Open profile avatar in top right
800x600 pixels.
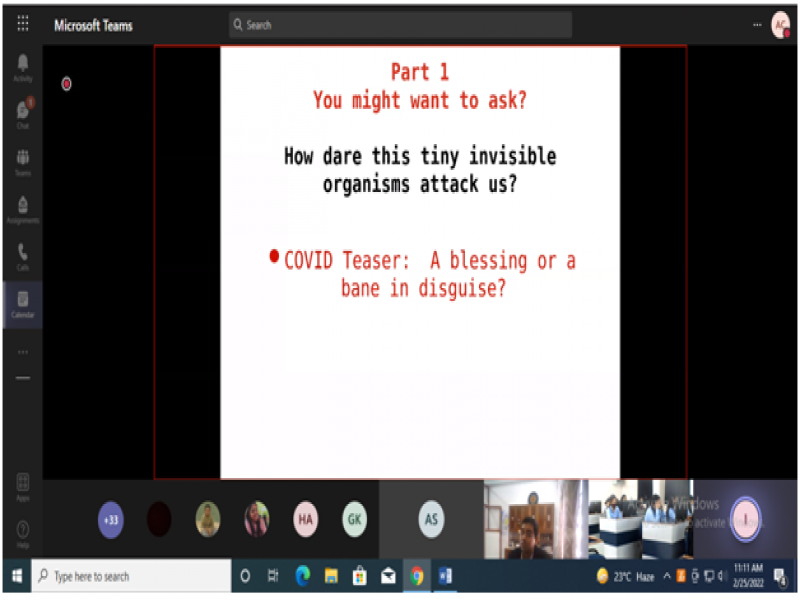pos(780,25)
